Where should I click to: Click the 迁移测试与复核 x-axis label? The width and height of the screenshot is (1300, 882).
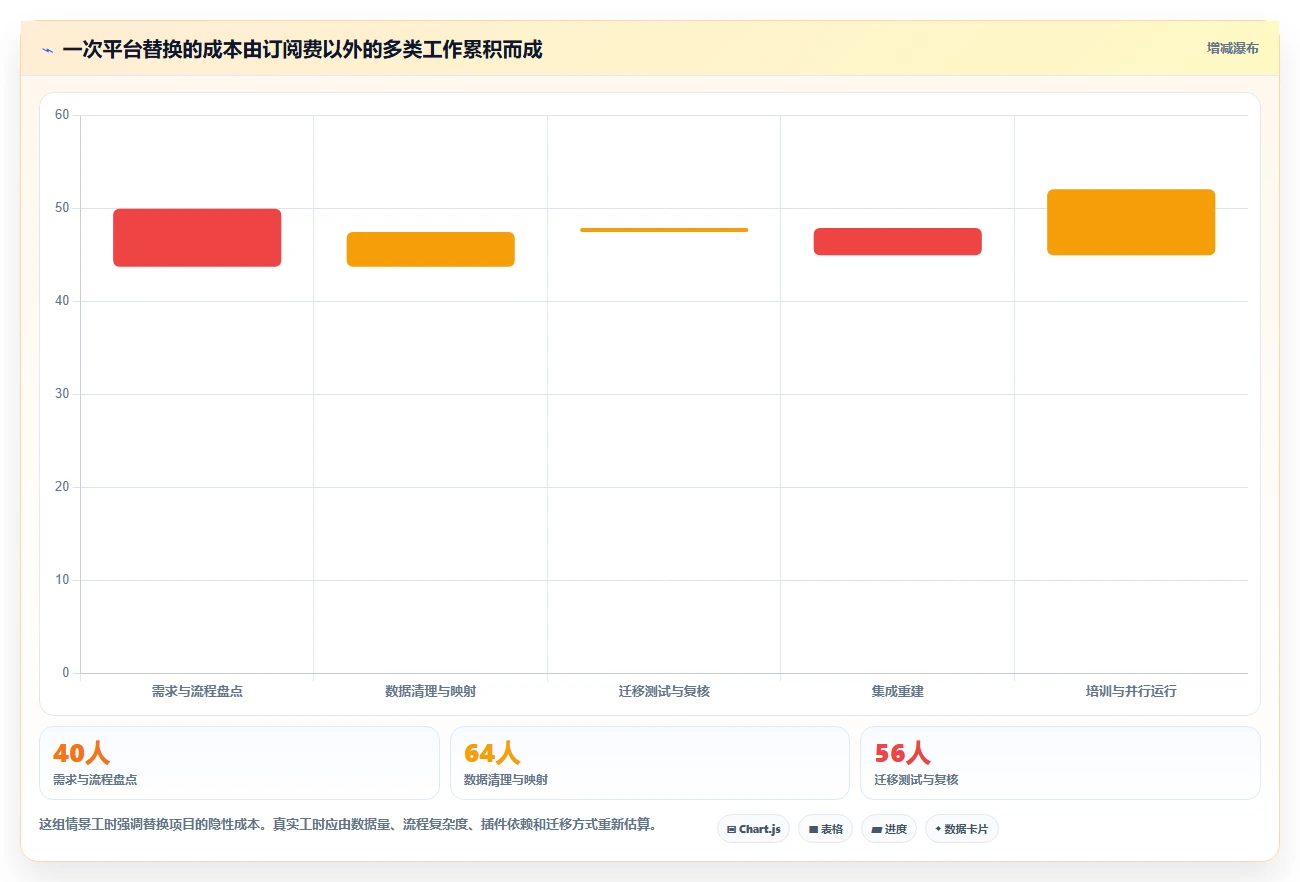click(664, 691)
